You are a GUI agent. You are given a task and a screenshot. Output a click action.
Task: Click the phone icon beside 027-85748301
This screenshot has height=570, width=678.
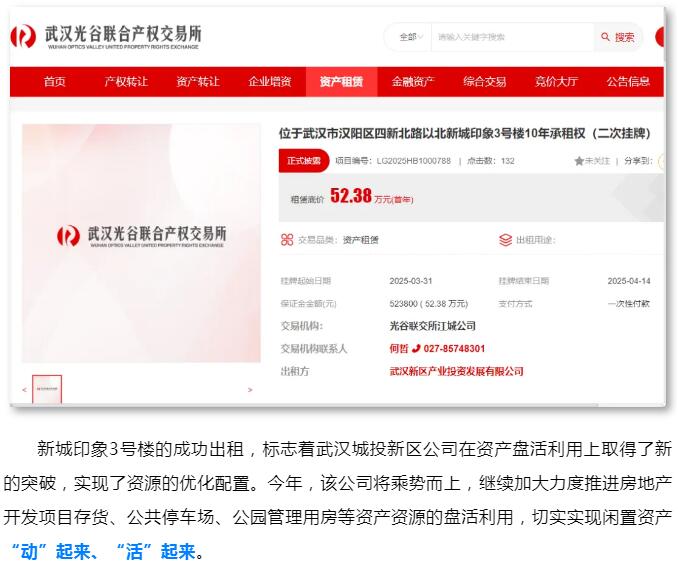(x=416, y=349)
